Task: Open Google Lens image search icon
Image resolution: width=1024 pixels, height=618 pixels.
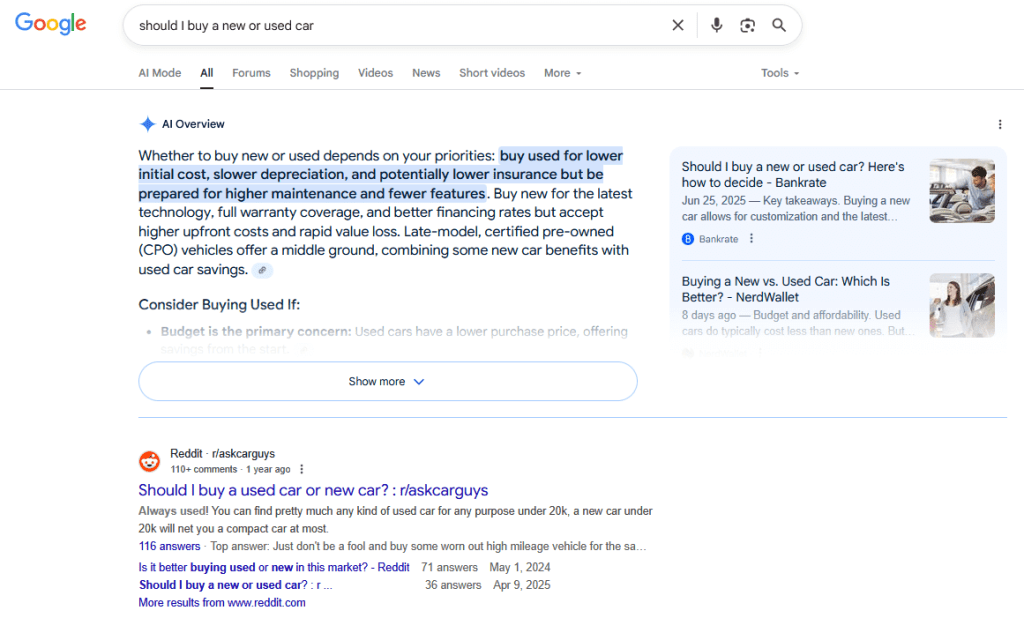Action: pos(747,25)
